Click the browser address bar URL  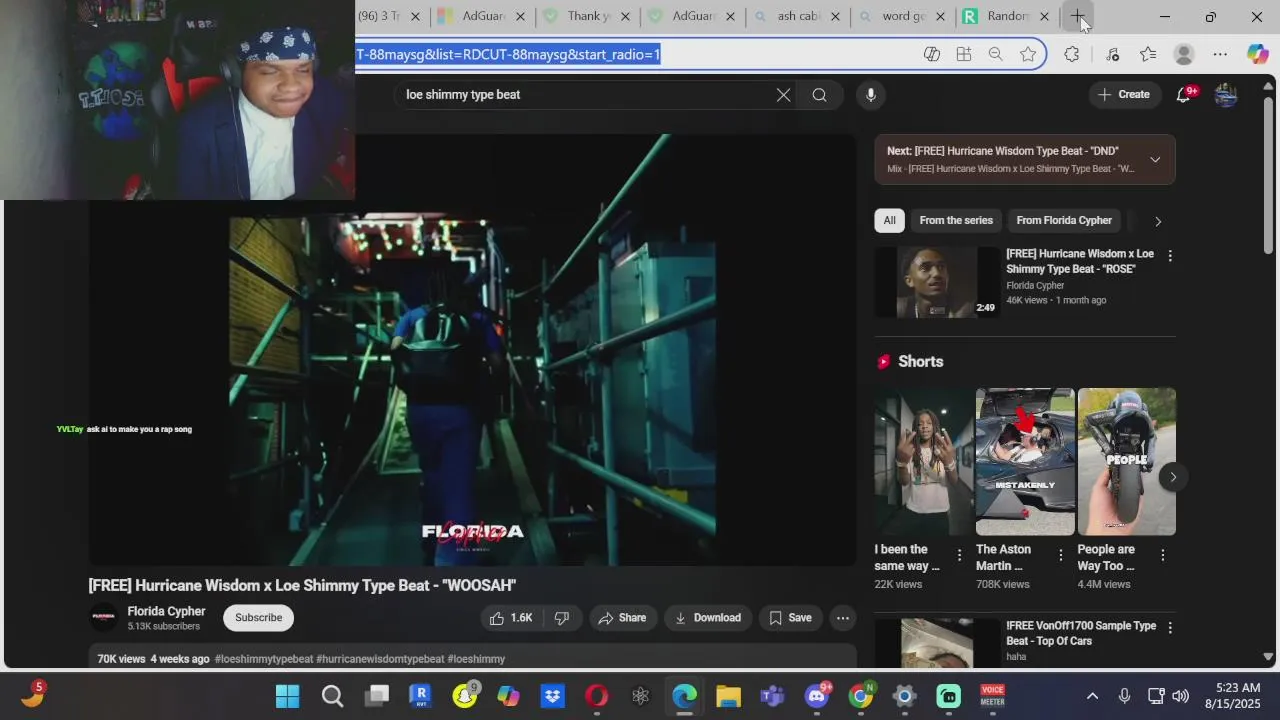point(508,54)
